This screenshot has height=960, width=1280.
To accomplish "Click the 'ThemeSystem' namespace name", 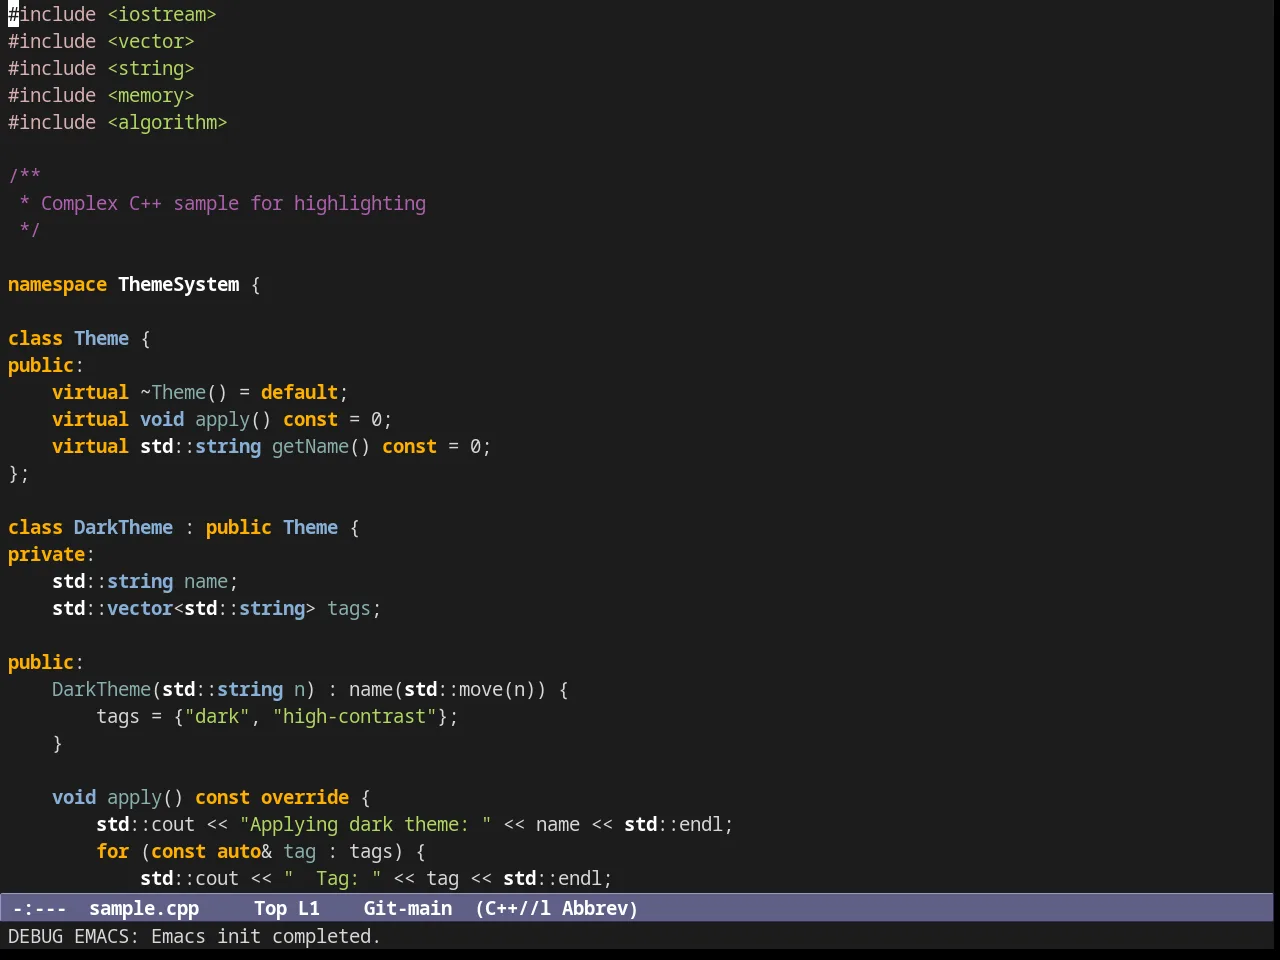I will click(179, 284).
